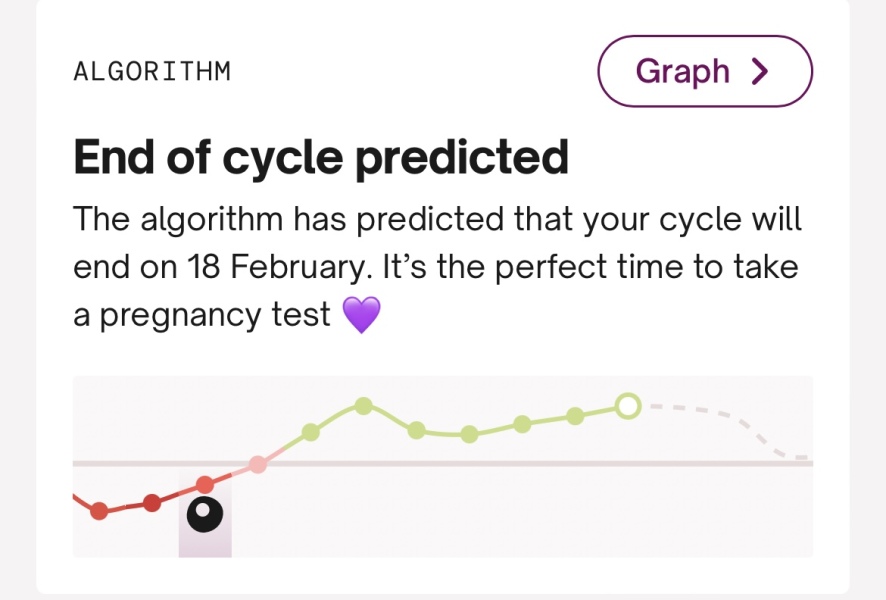Click the chevron arrow beside Graph

coord(761,71)
